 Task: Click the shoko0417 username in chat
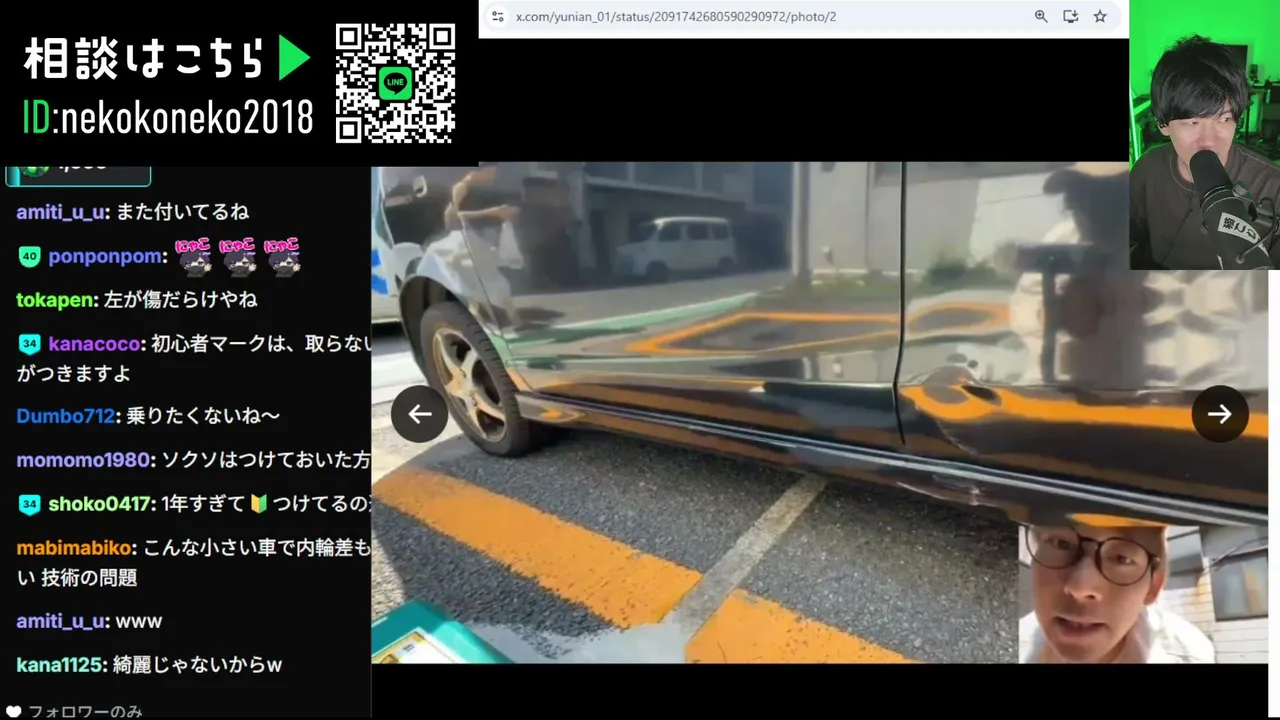(101, 505)
